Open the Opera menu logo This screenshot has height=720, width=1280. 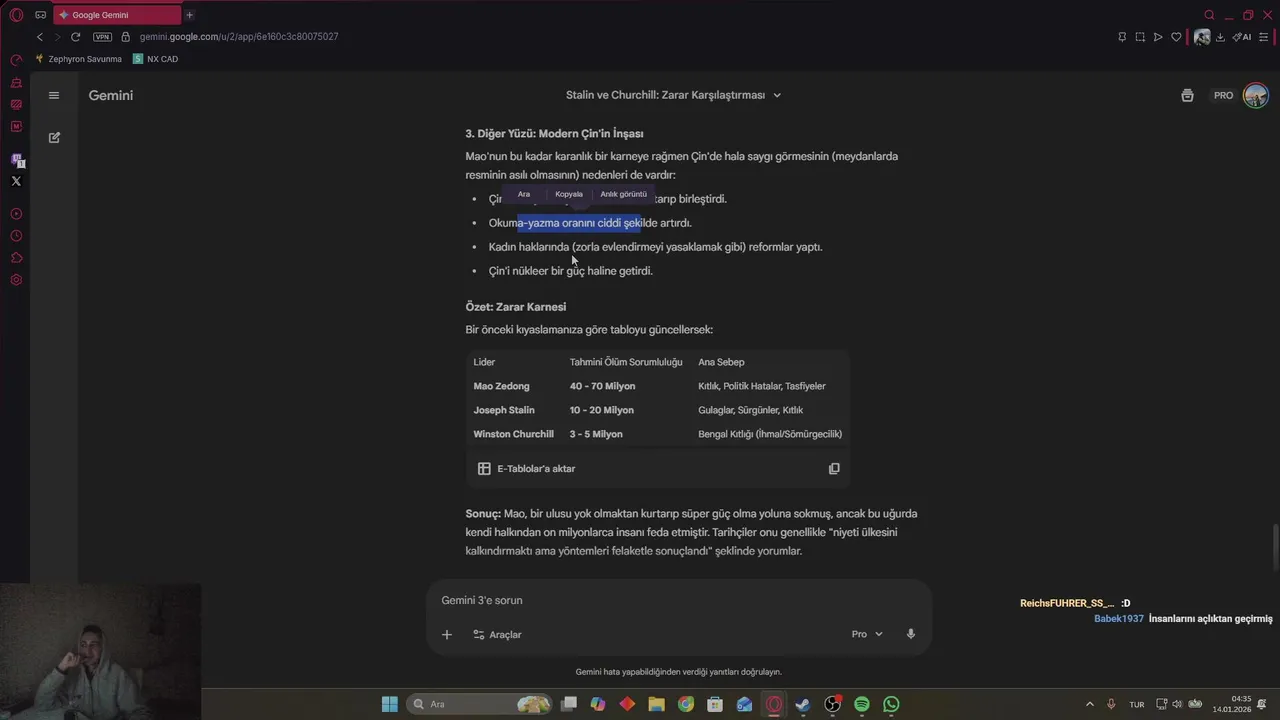[16, 15]
